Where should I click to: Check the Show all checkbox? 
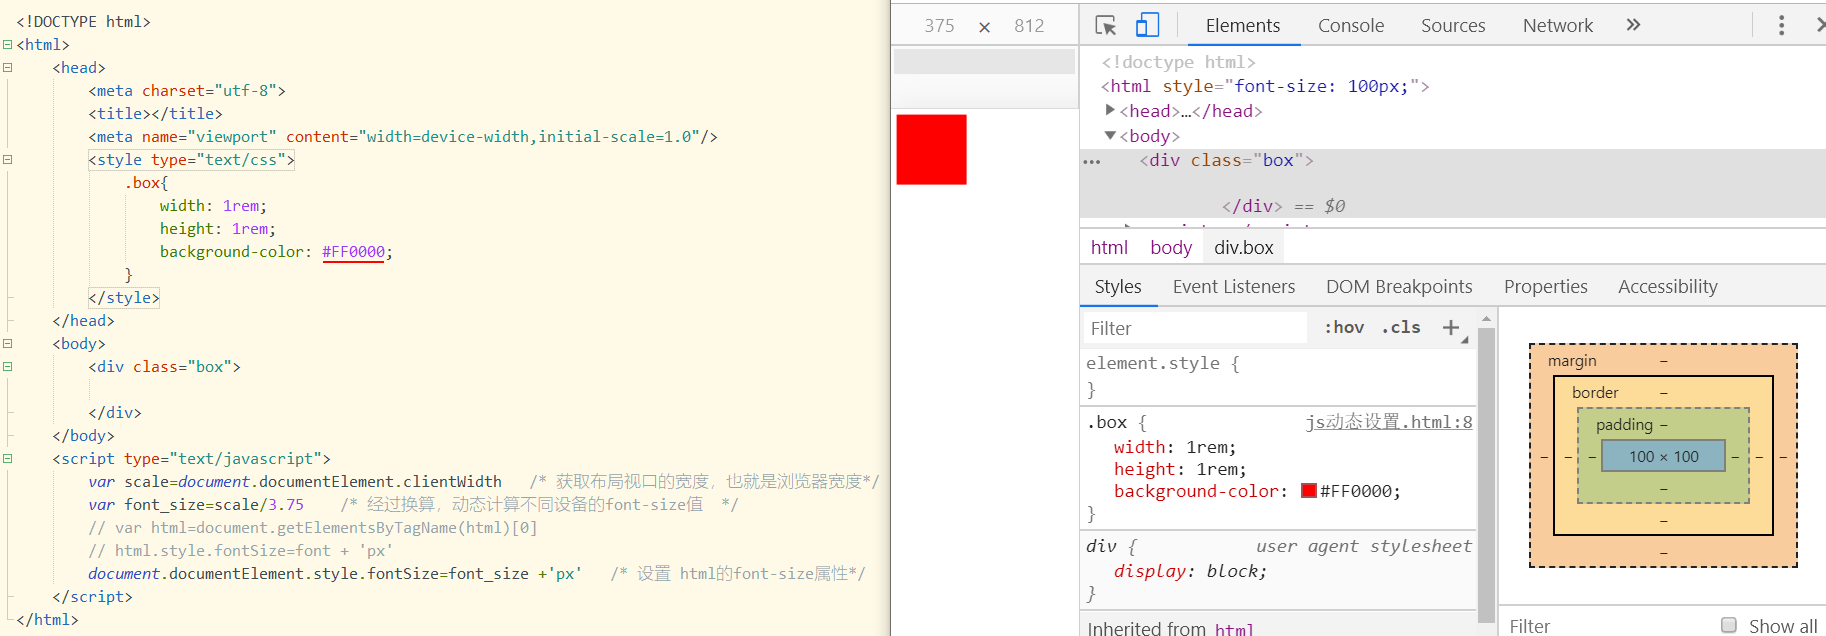pyautogui.click(x=1729, y=625)
